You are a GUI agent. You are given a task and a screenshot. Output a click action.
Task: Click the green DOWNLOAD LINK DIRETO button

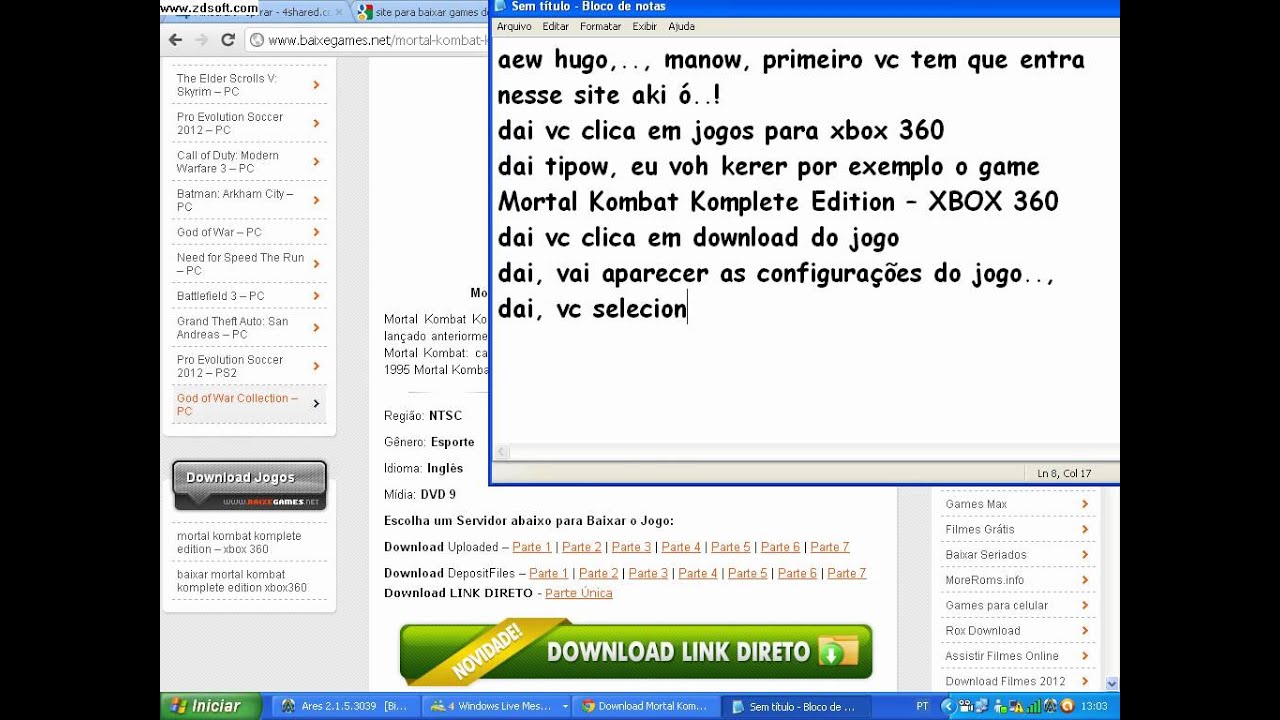pos(636,652)
